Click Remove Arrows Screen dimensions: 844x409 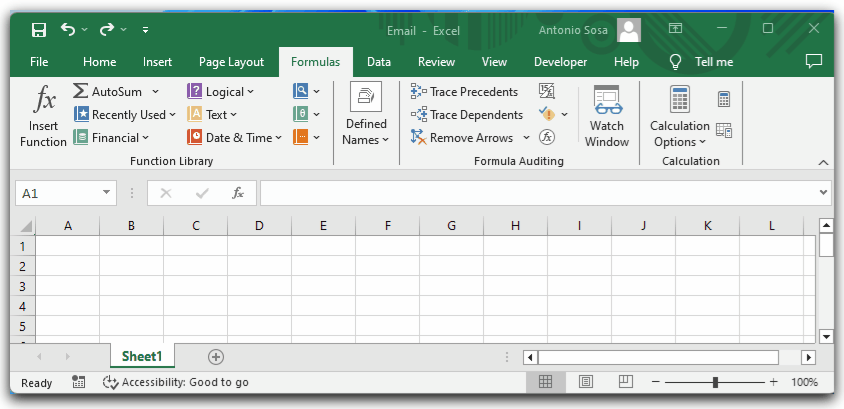(x=462, y=138)
